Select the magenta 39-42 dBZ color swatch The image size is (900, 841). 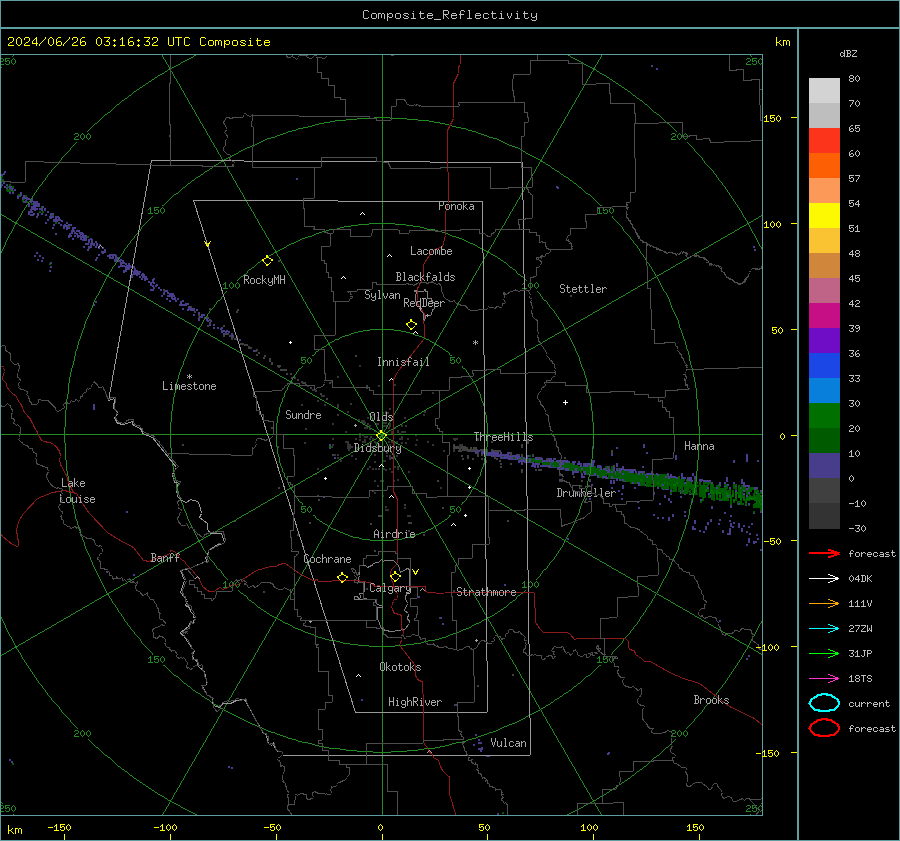point(824,316)
